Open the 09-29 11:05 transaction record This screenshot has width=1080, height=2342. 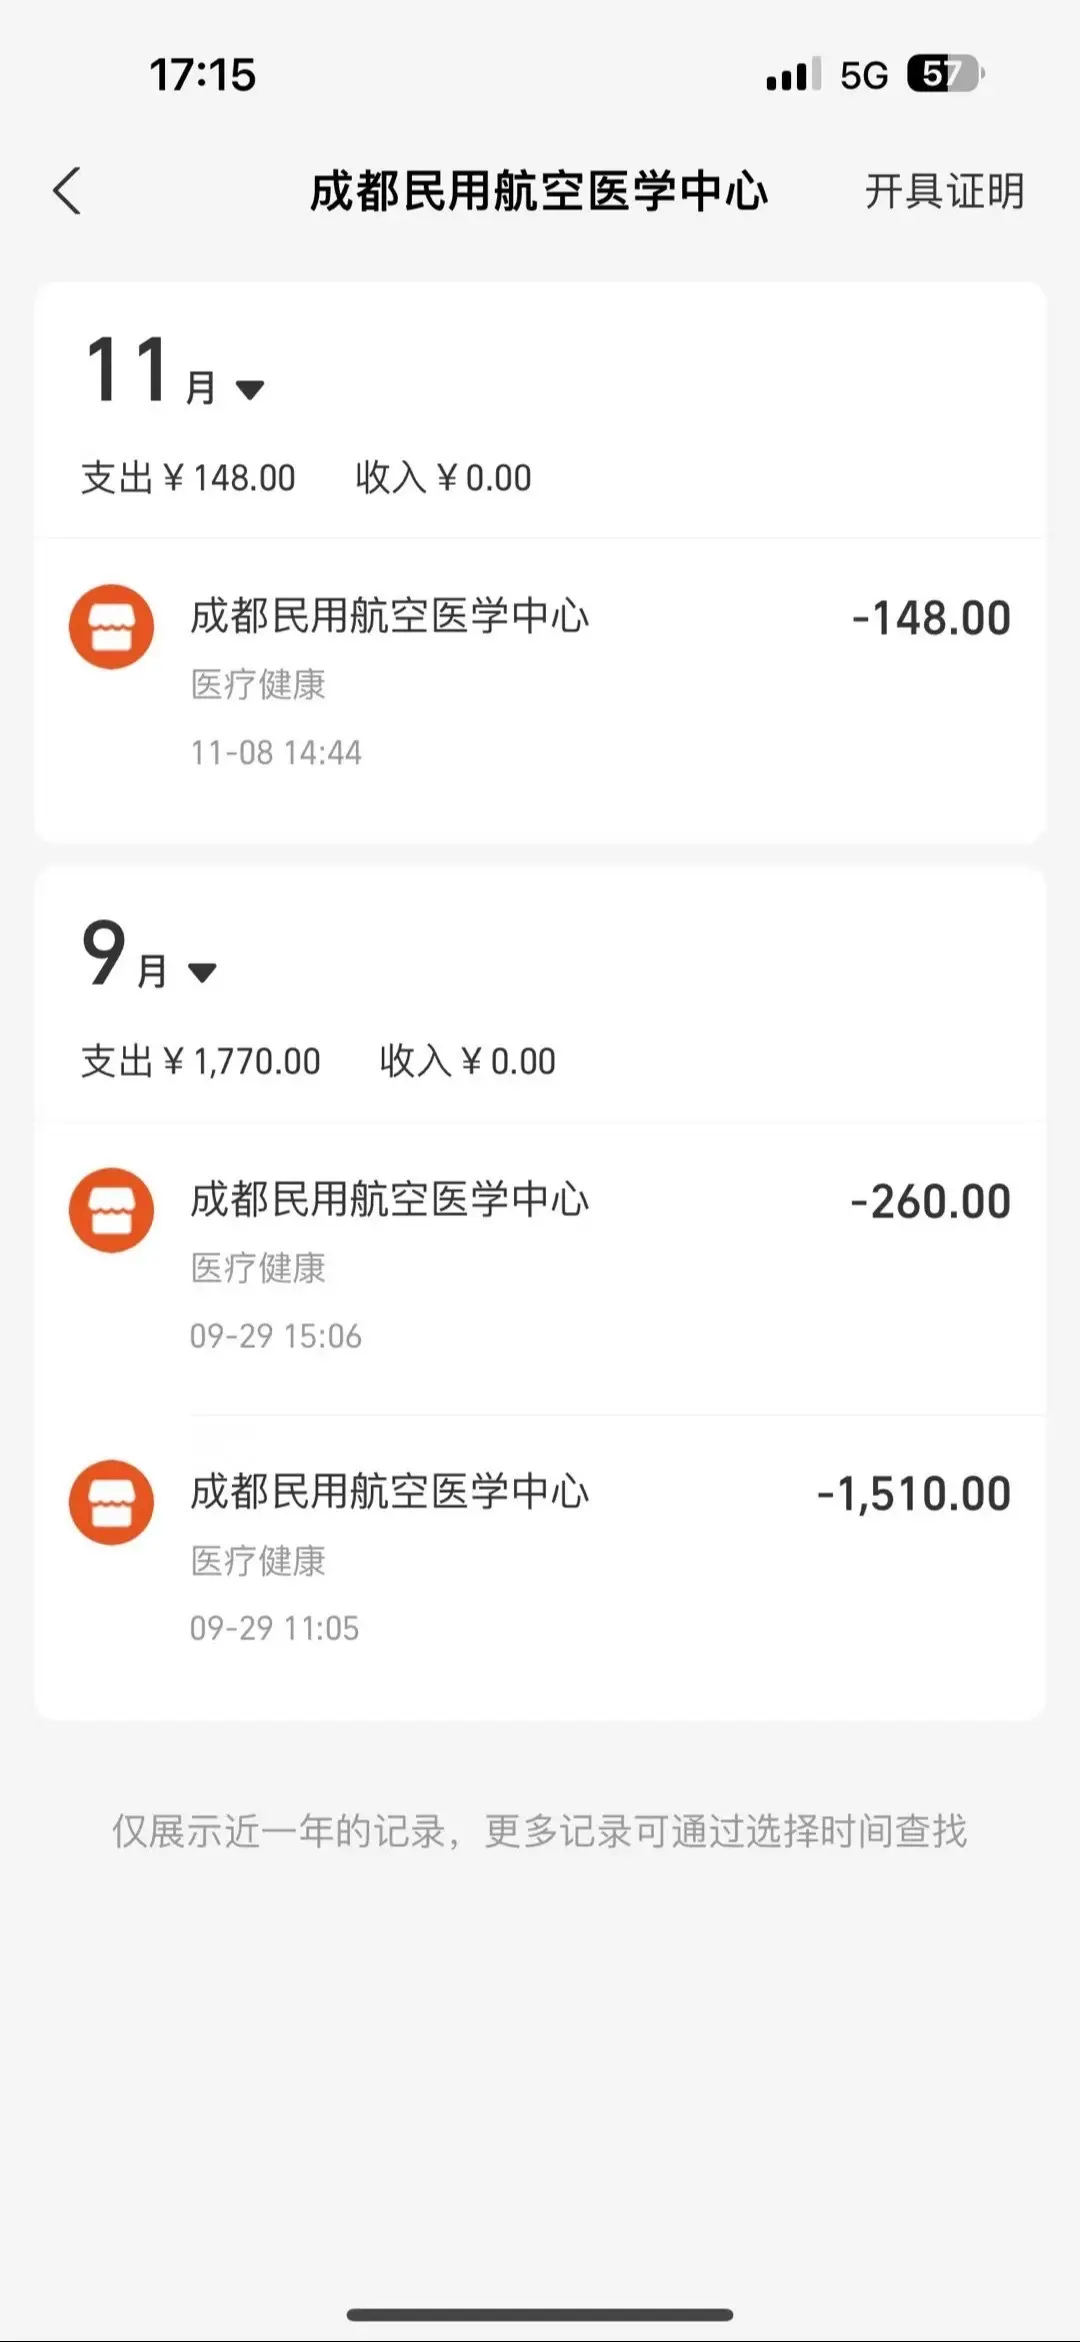pos(540,1560)
